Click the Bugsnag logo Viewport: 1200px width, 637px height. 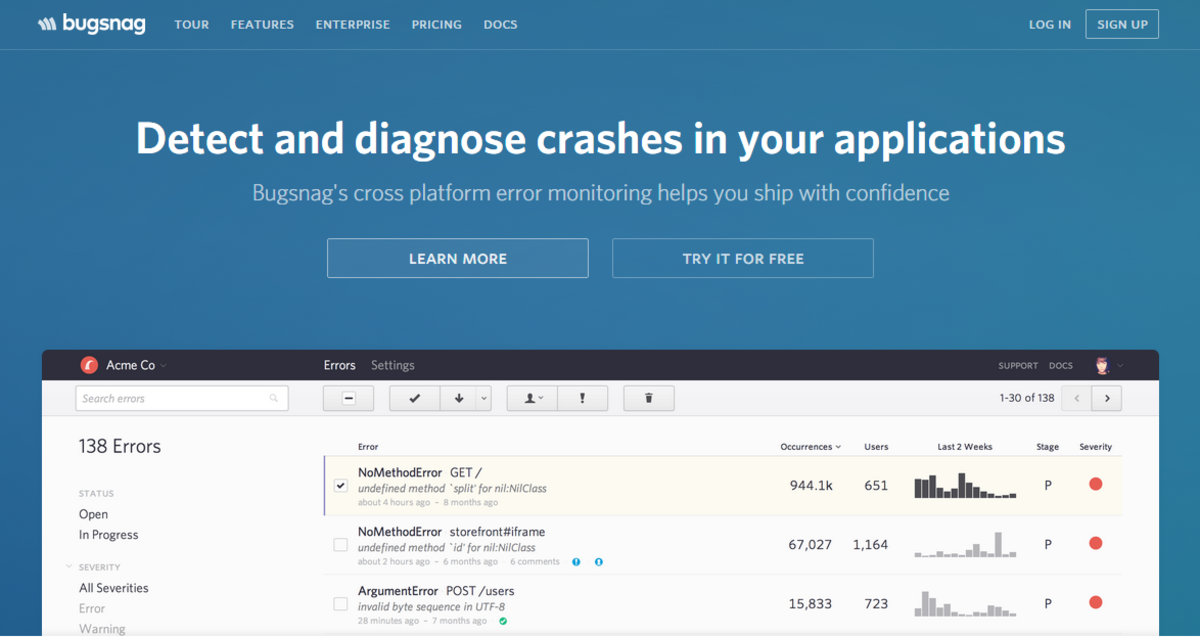(x=92, y=24)
